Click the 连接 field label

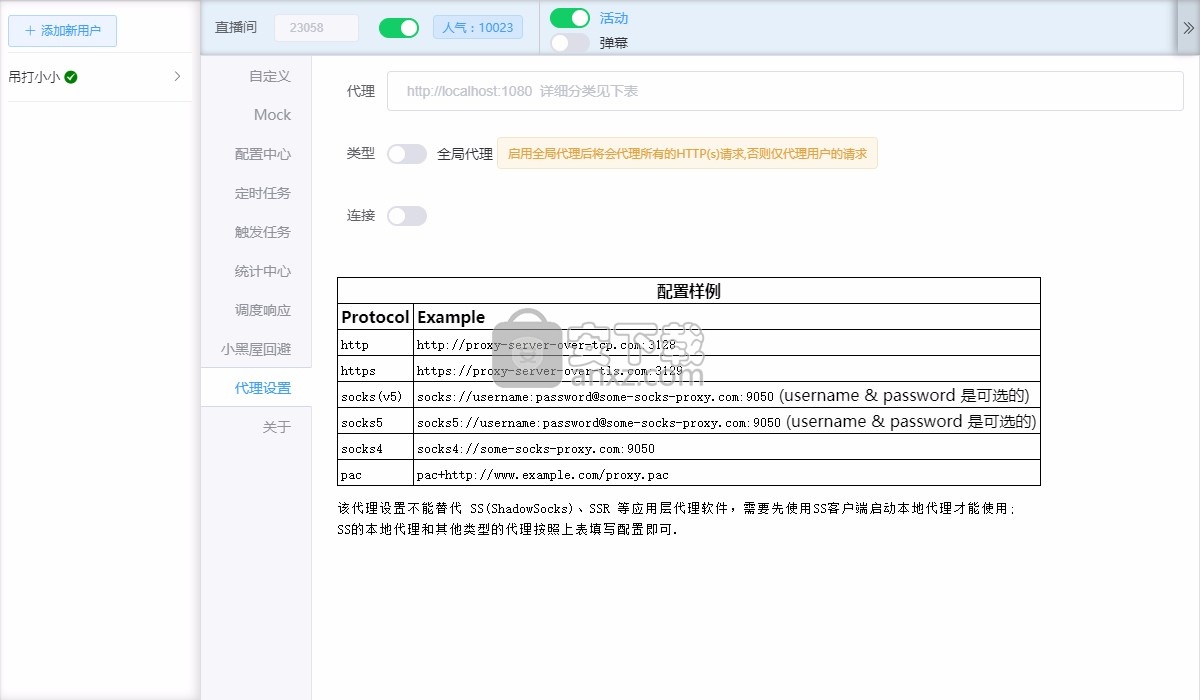(361, 215)
